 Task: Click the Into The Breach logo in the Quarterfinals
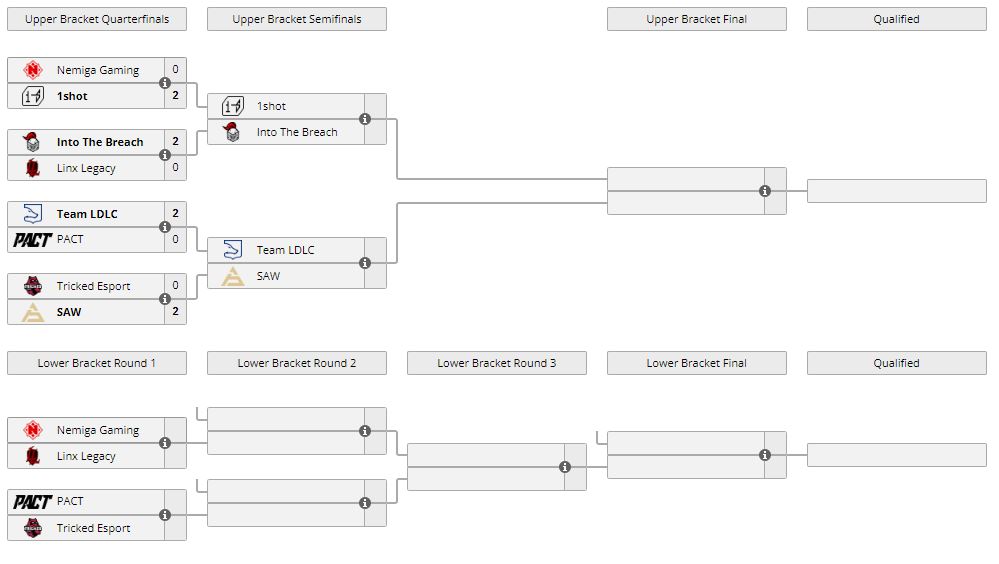pos(33,142)
